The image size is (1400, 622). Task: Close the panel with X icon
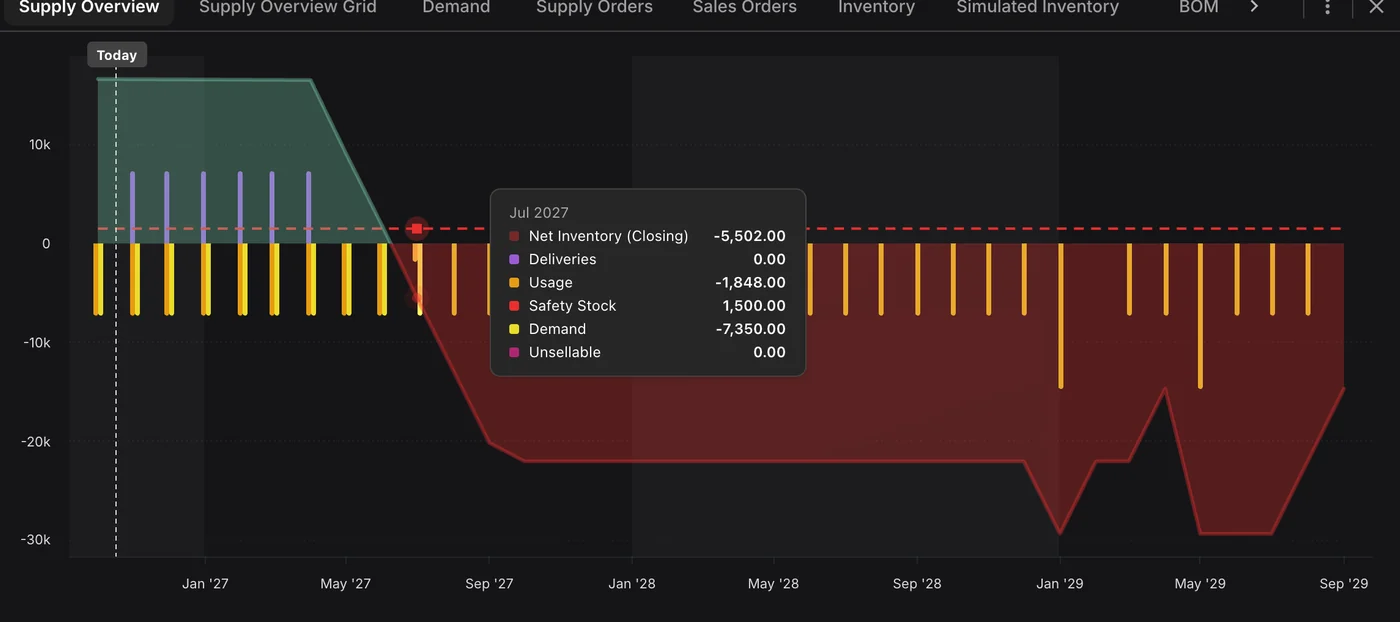tap(1376, 7)
